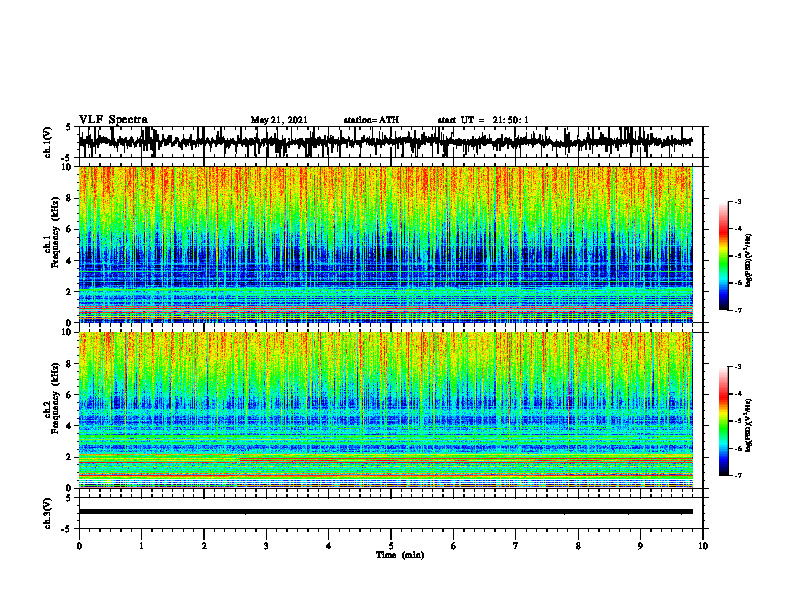Click ch.2 "Frequency (kHz)" axis label
Viewport: 792px width, 612px height.
(x=55, y=398)
